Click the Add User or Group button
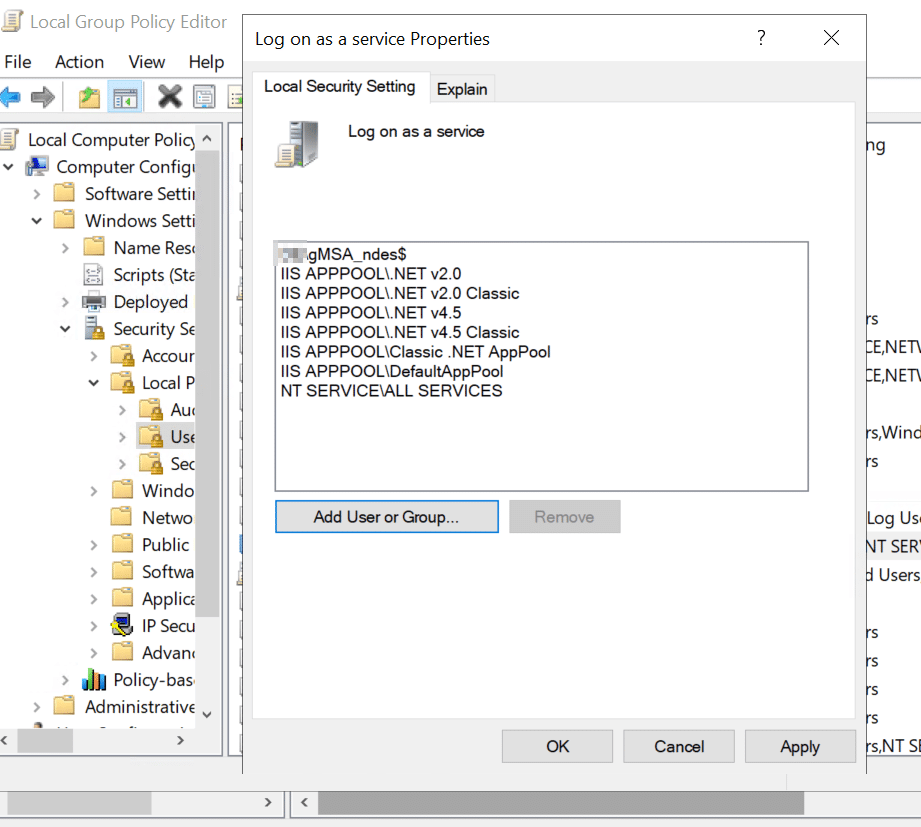 386,516
